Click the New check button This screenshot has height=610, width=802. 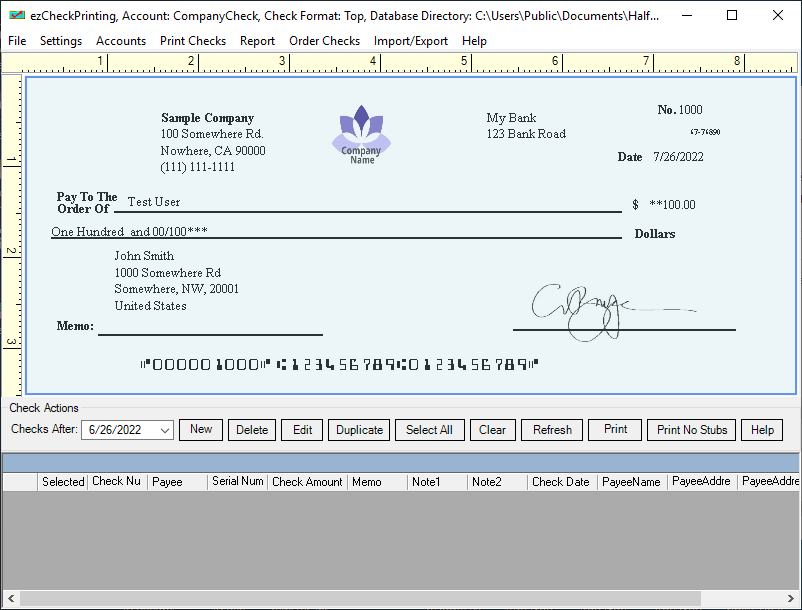coord(201,430)
